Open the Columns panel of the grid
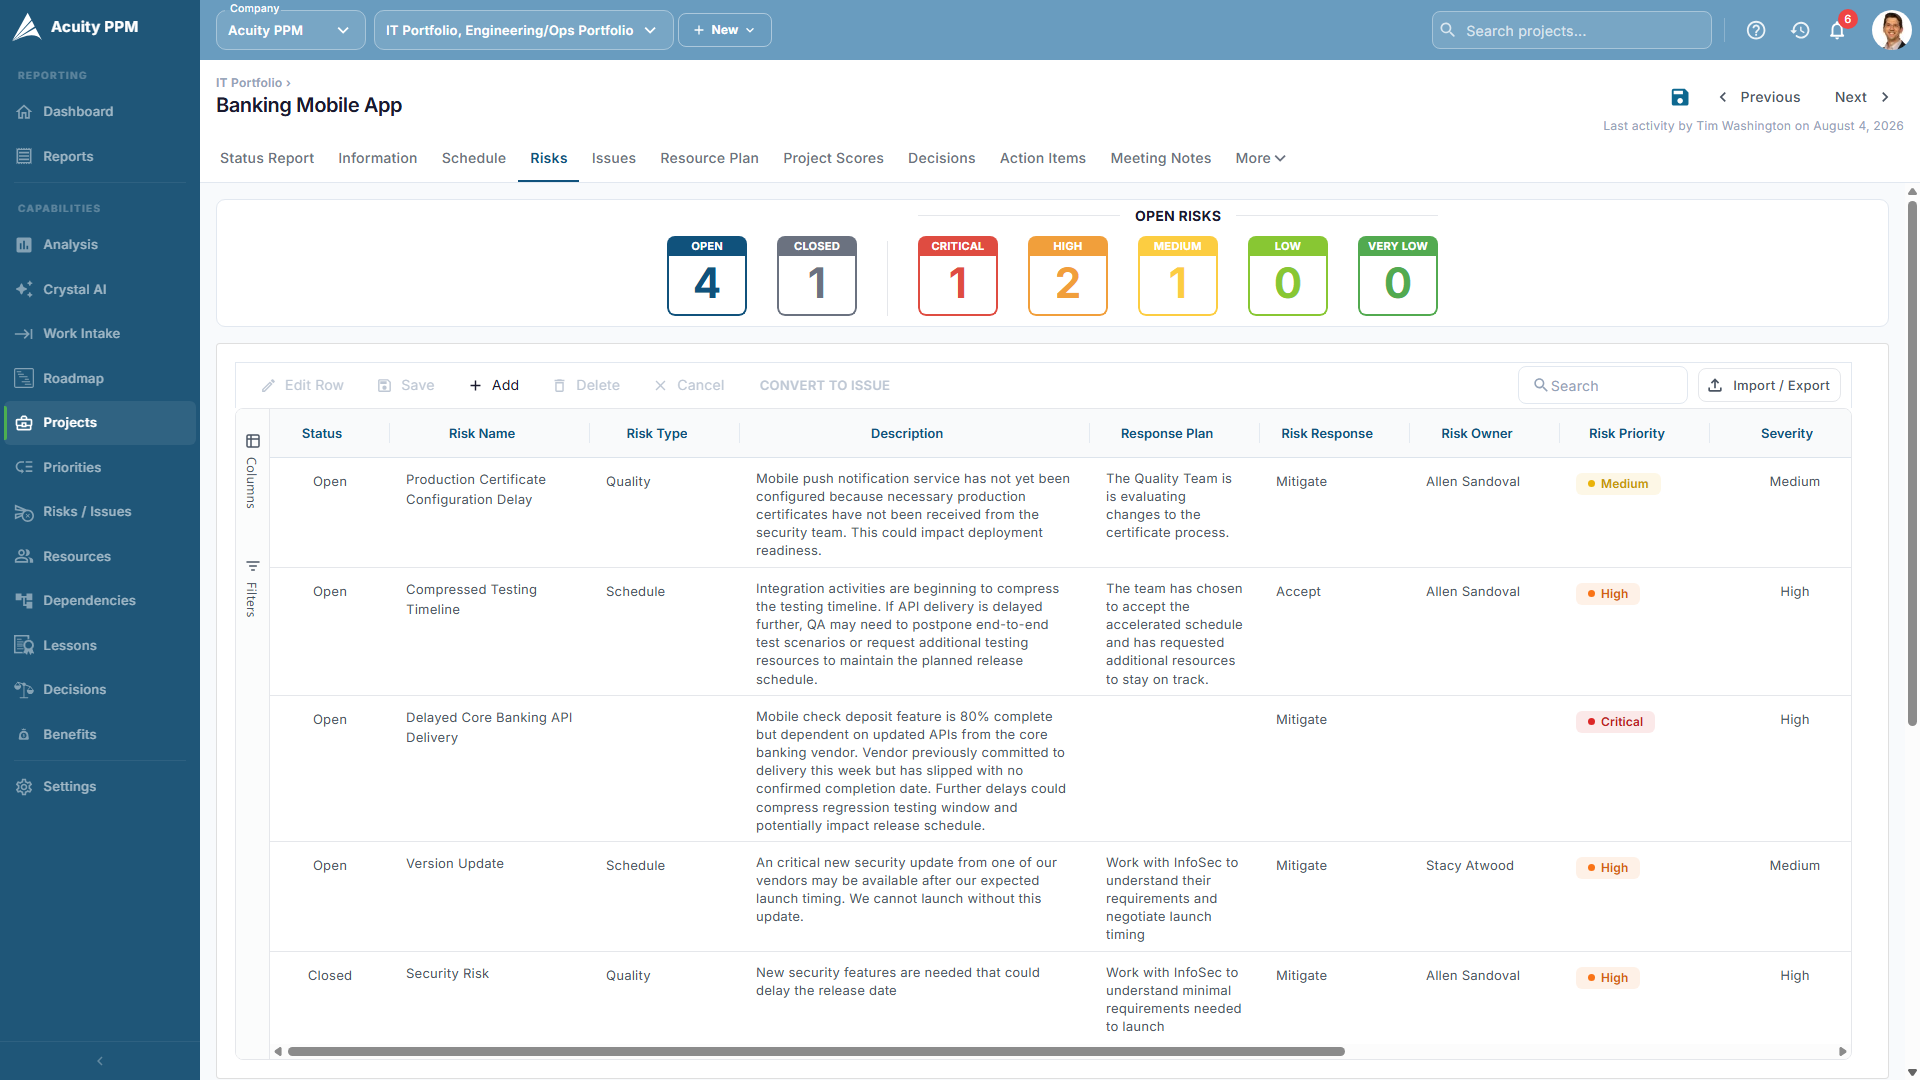 [x=252, y=471]
